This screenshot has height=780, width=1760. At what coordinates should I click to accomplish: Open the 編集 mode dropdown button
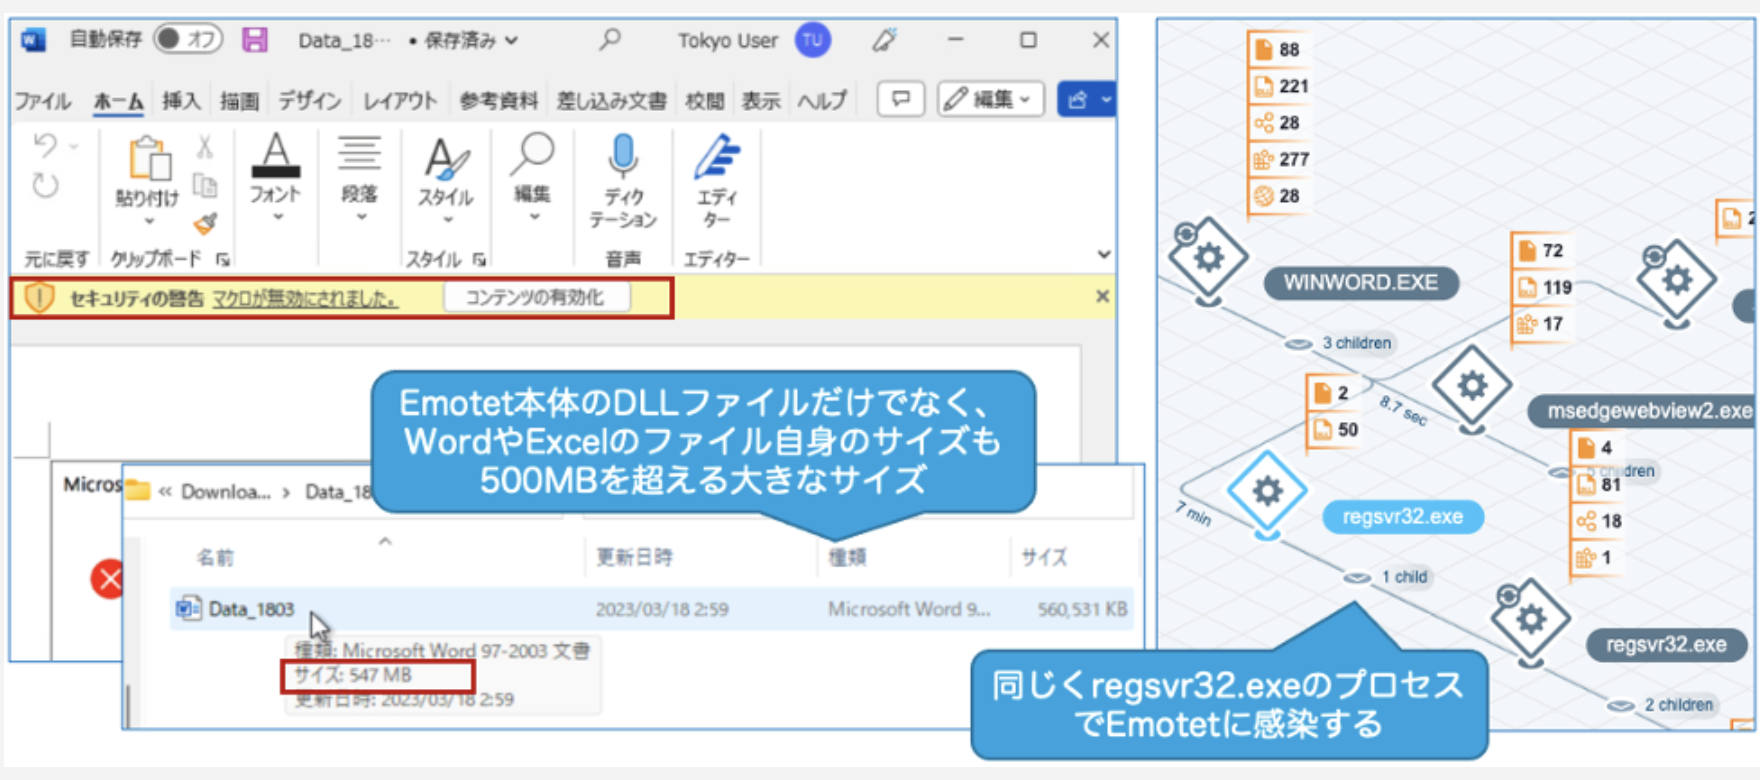(991, 99)
